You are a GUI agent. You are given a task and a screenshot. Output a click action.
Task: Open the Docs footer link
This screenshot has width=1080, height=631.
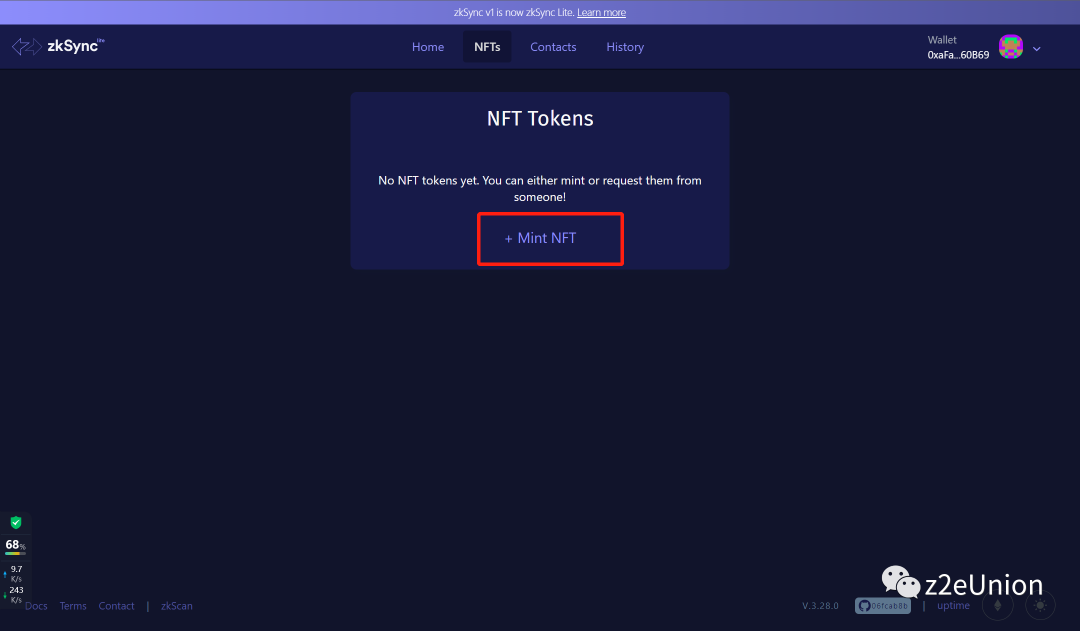36,606
